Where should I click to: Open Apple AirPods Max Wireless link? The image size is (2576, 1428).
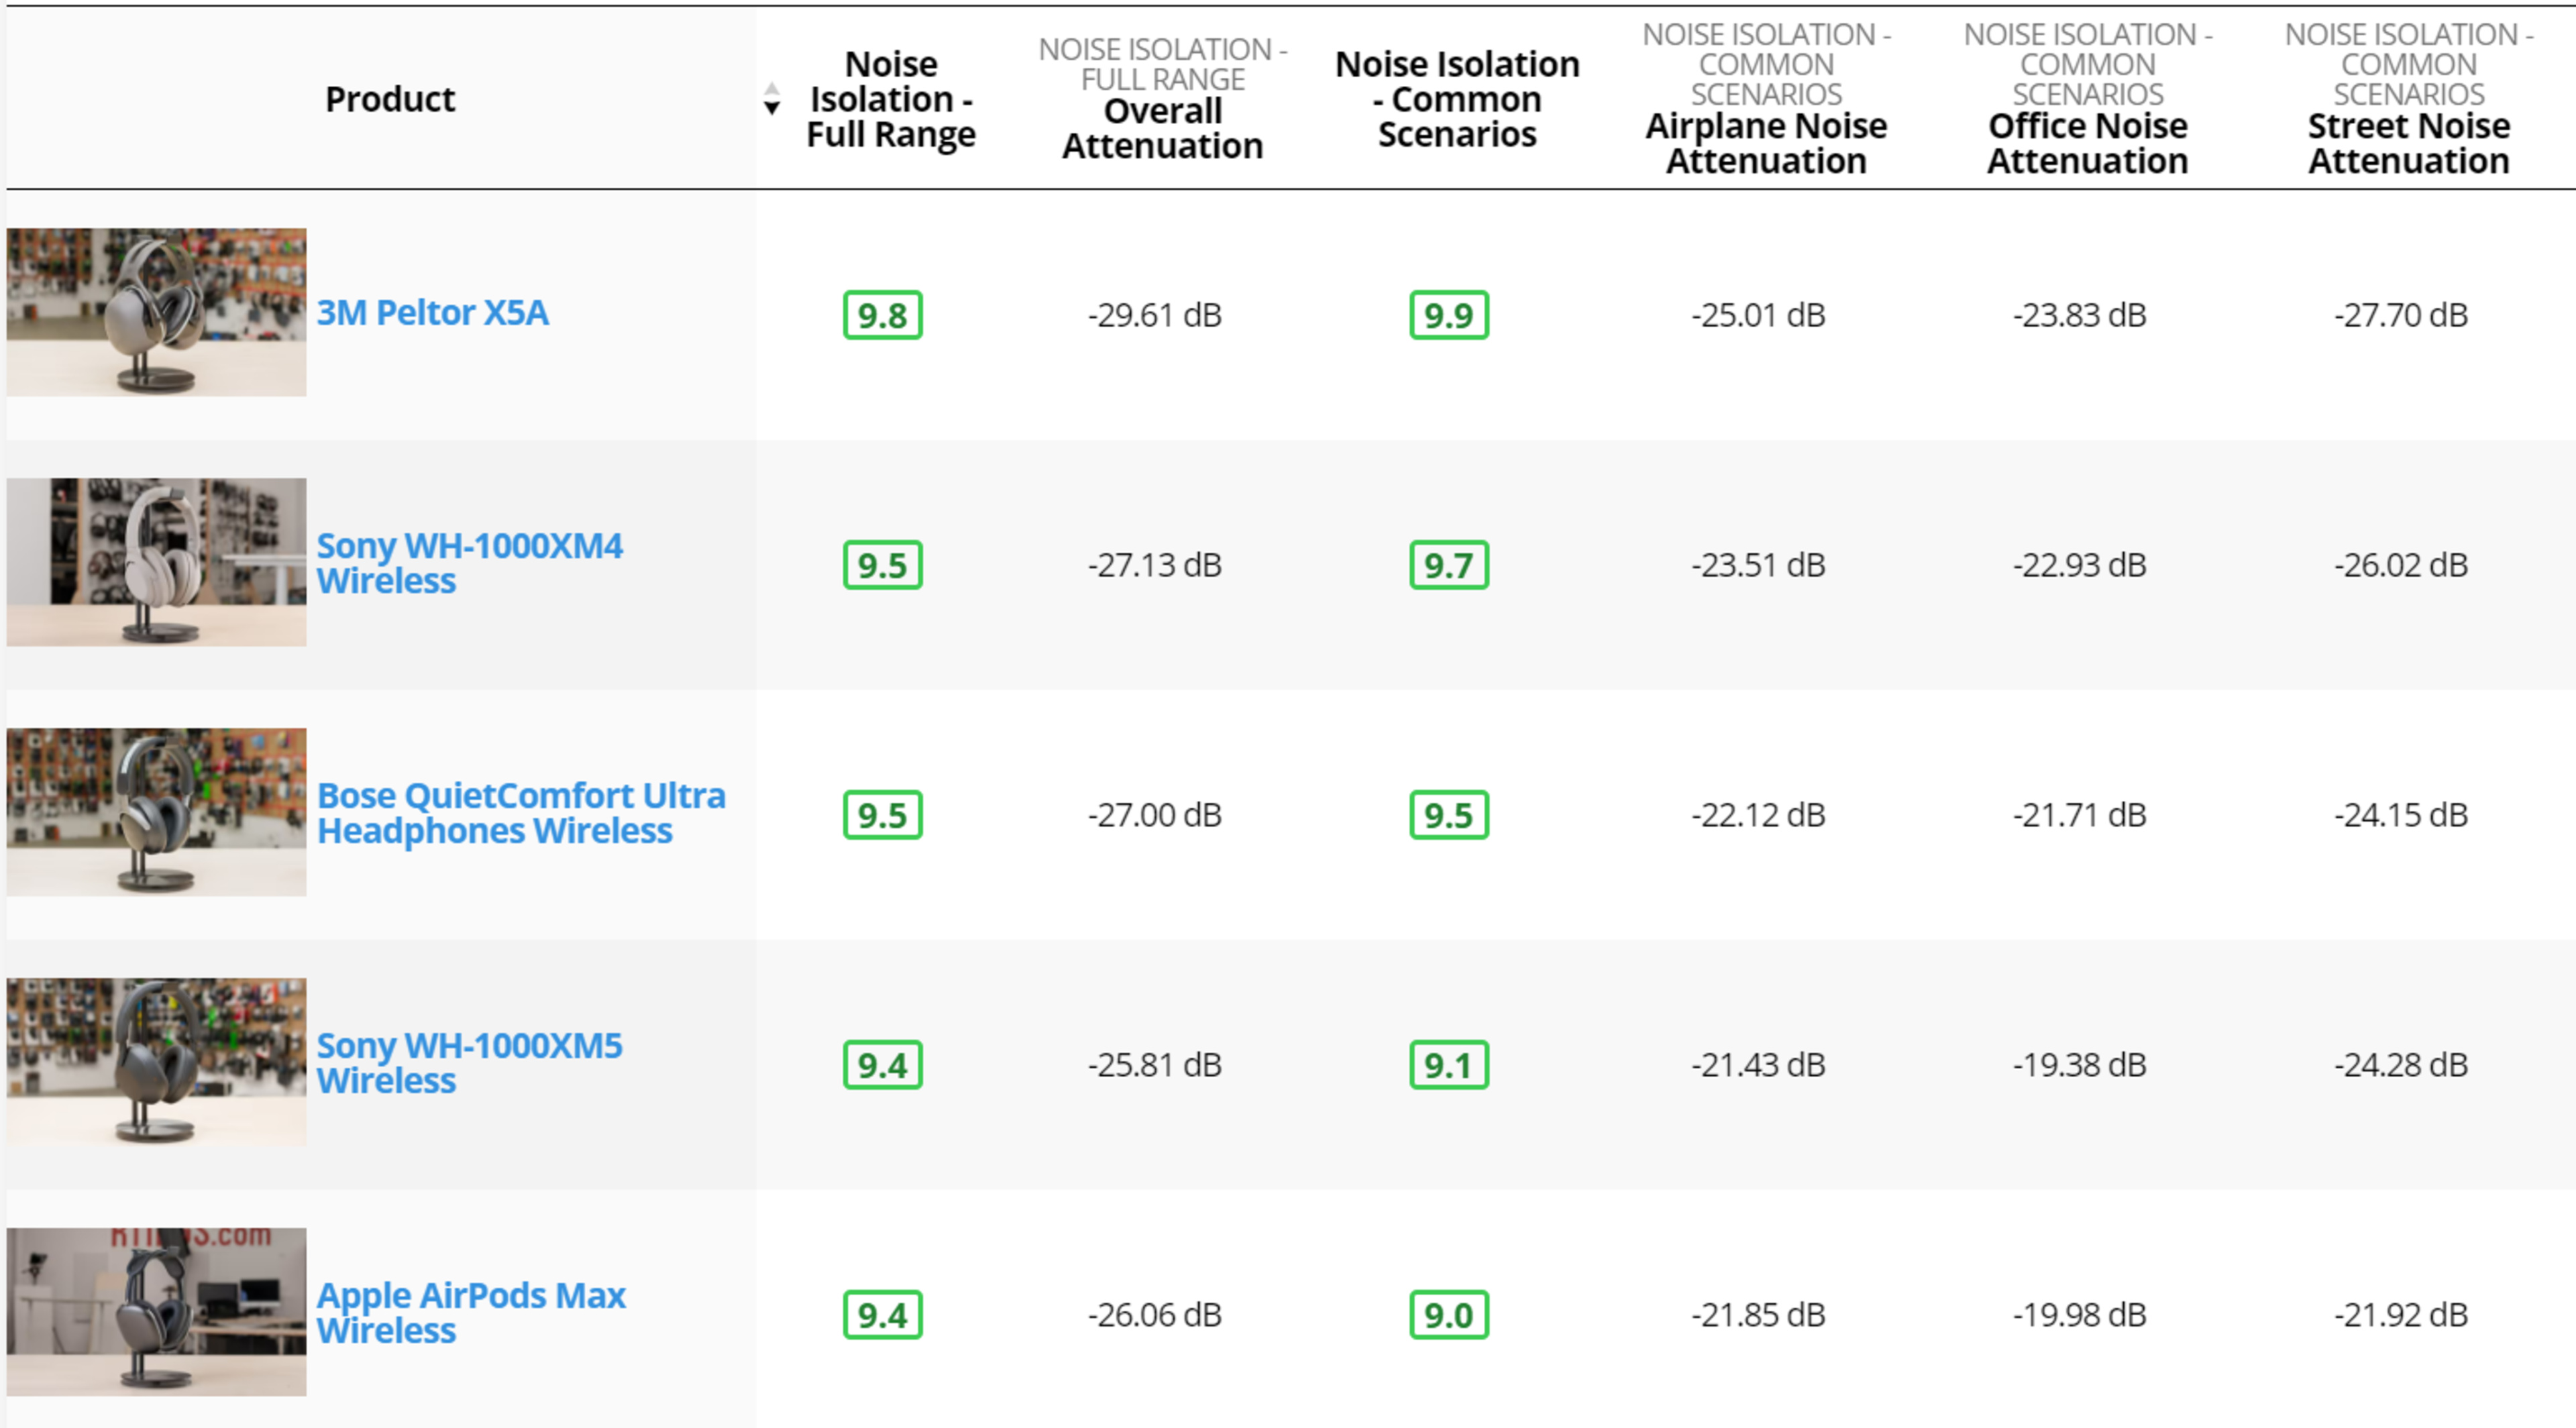coord(470,1313)
